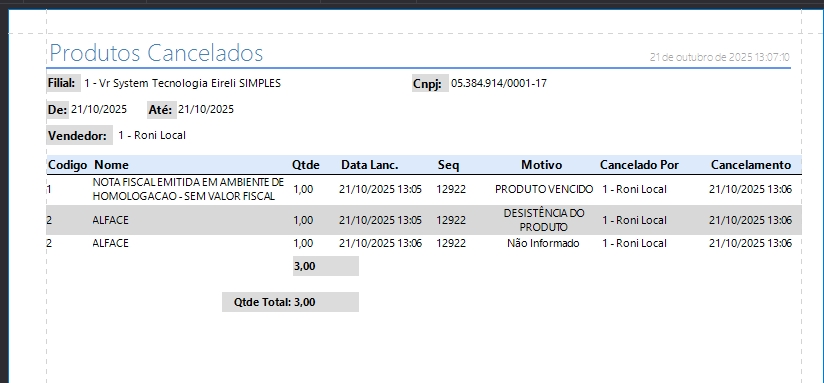Click the report timestamp '21 de outubro de 2025 13:07:10'

pyautogui.click(x=719, y=57)
